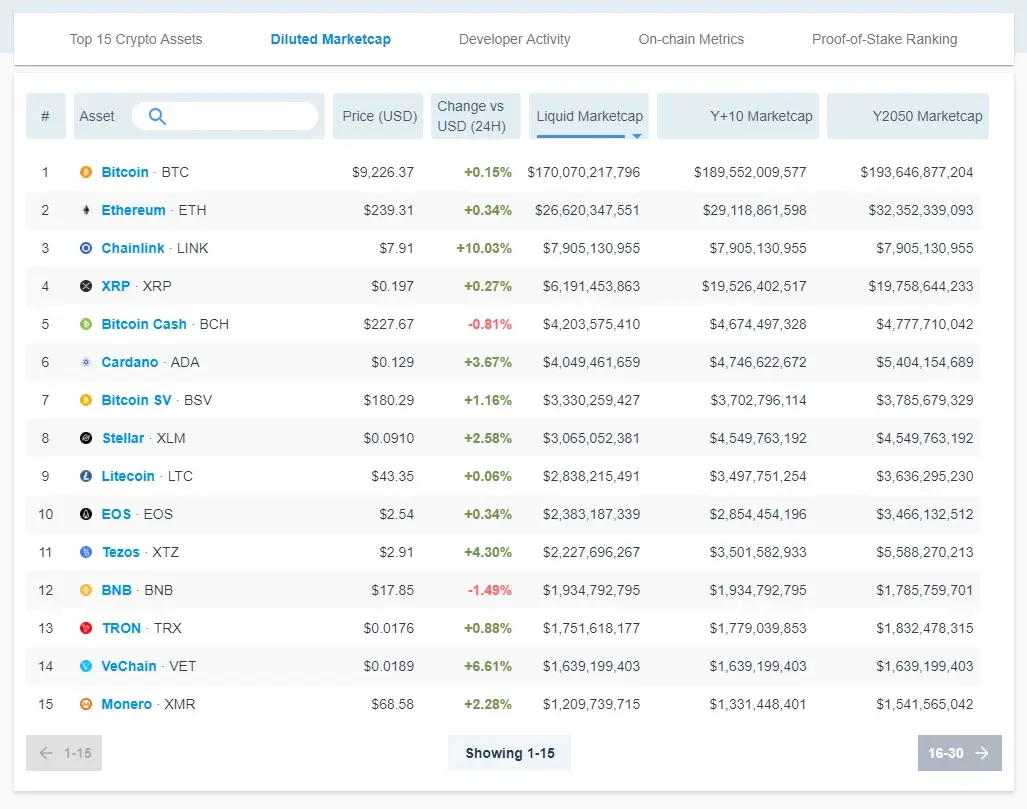Open the Cardano asset link
Image resolution: width=1027 pixels, height=809 pixels.
click(130, 362)
